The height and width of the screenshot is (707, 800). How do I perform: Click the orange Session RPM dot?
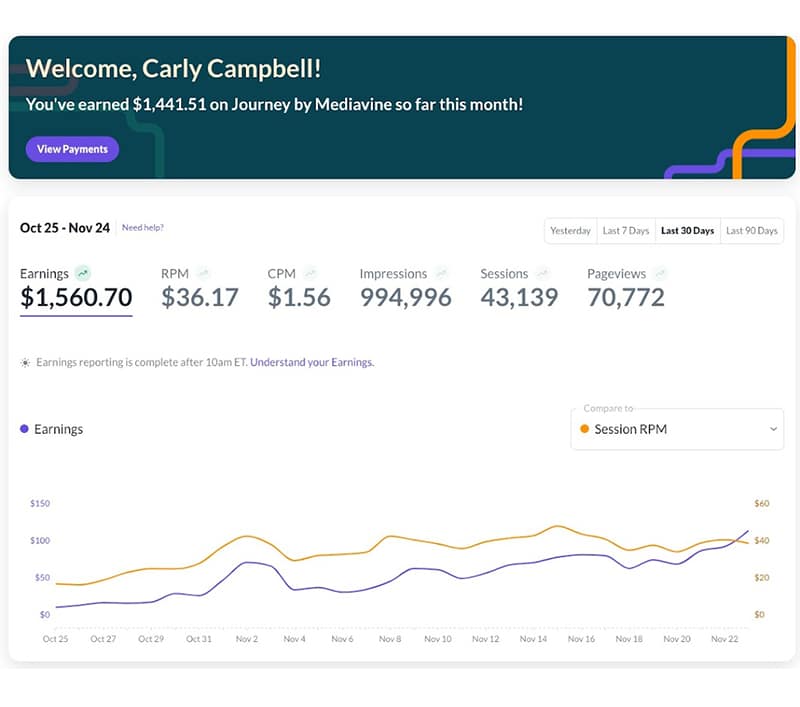(x=585, y=429)
